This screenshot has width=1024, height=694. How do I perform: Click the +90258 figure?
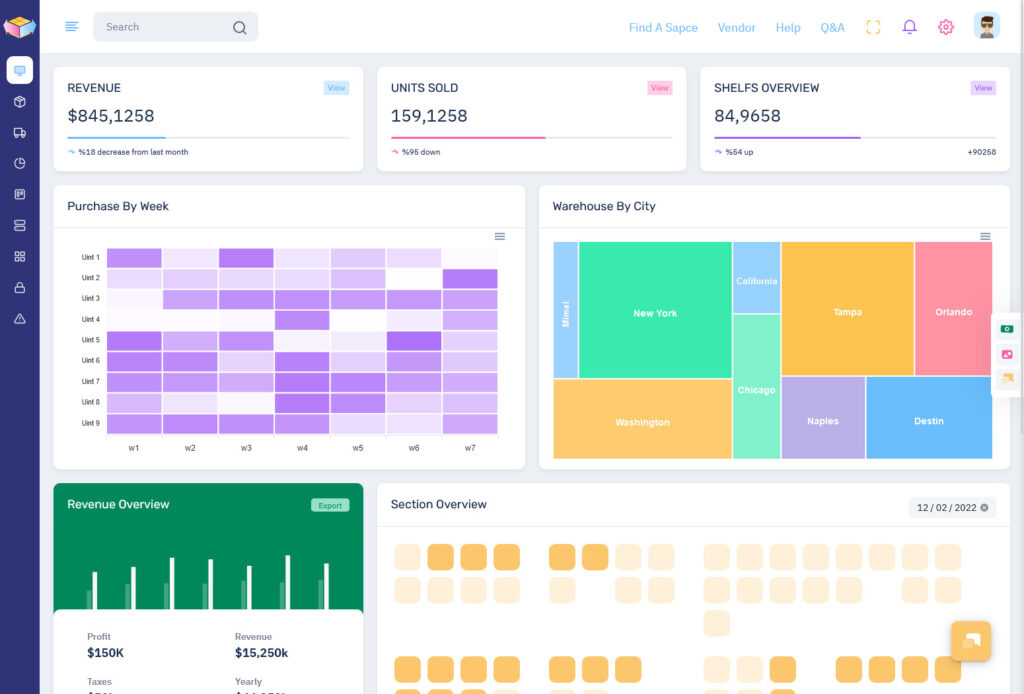click(982, 152)
